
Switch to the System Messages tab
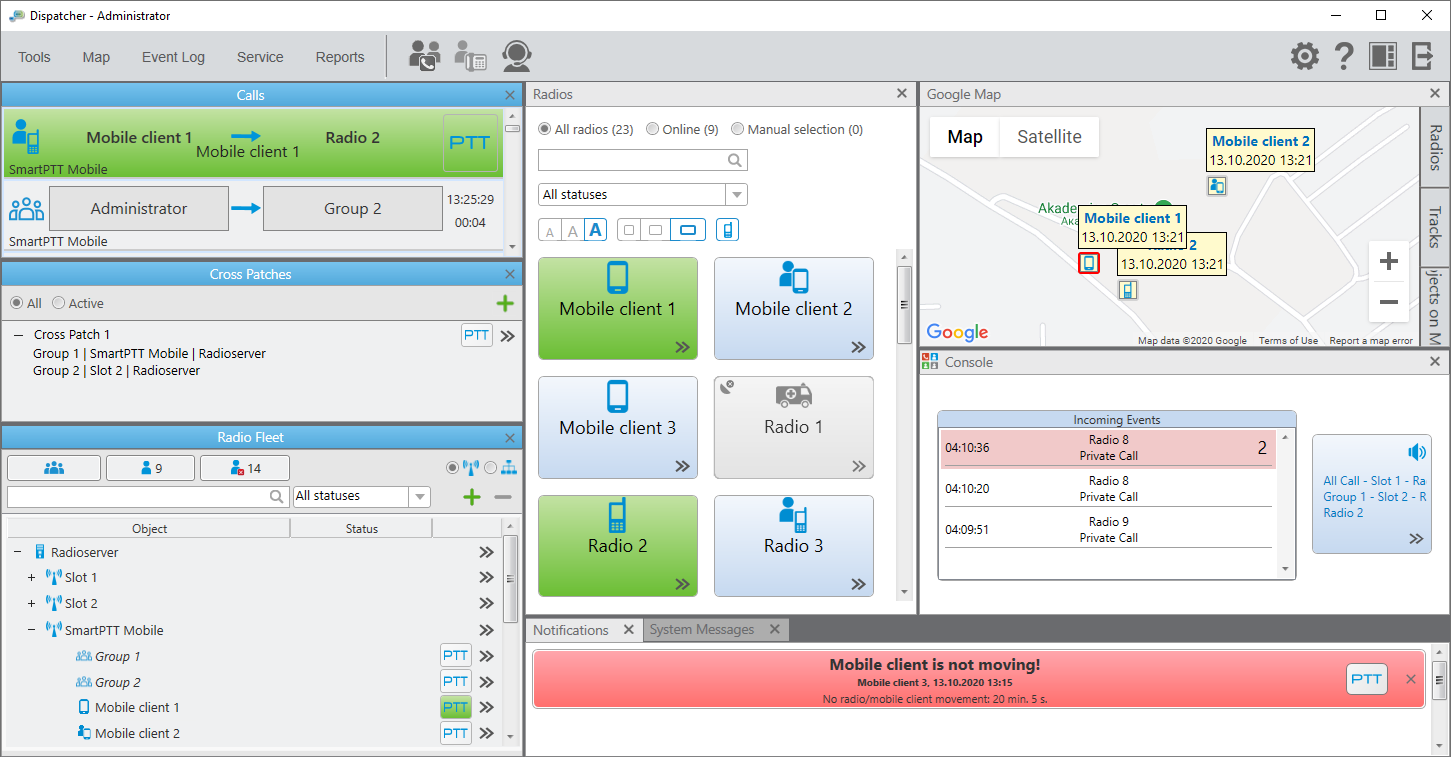point(702,630)
